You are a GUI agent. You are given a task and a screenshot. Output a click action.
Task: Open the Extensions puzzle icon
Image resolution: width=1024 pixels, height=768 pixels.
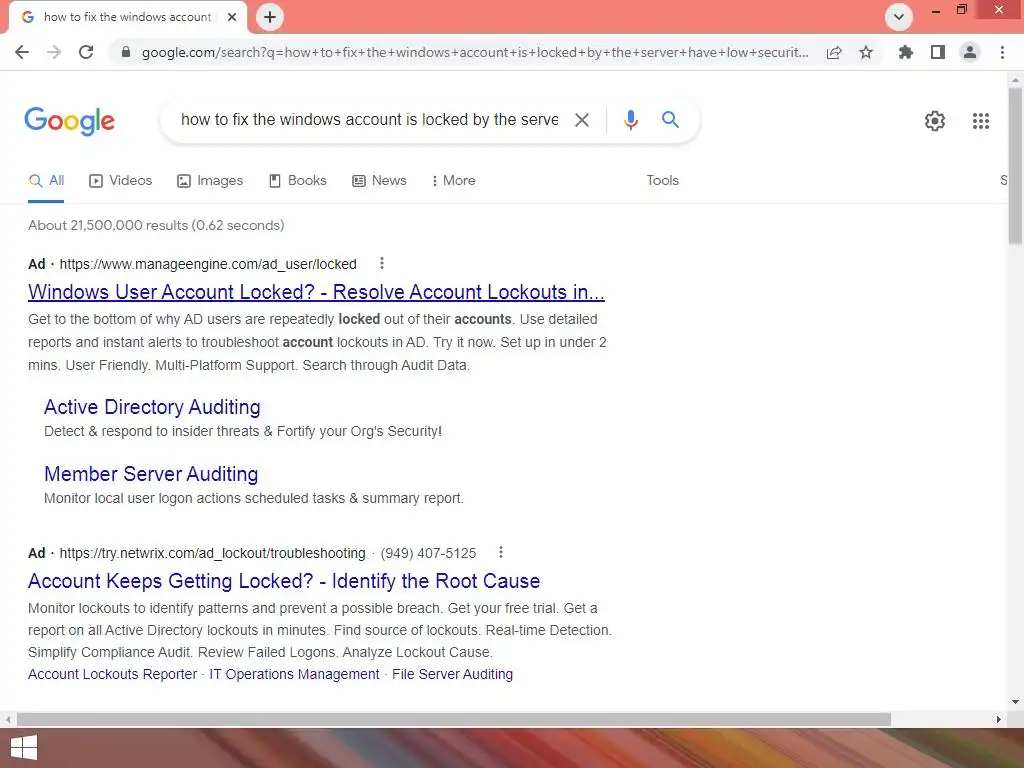(905, 52)
